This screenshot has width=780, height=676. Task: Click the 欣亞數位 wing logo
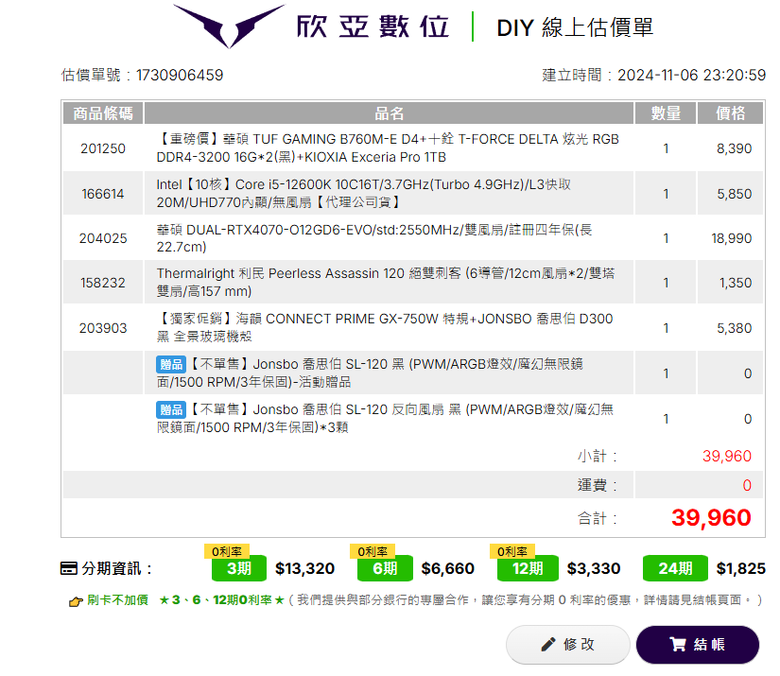(x=229, y=26)
